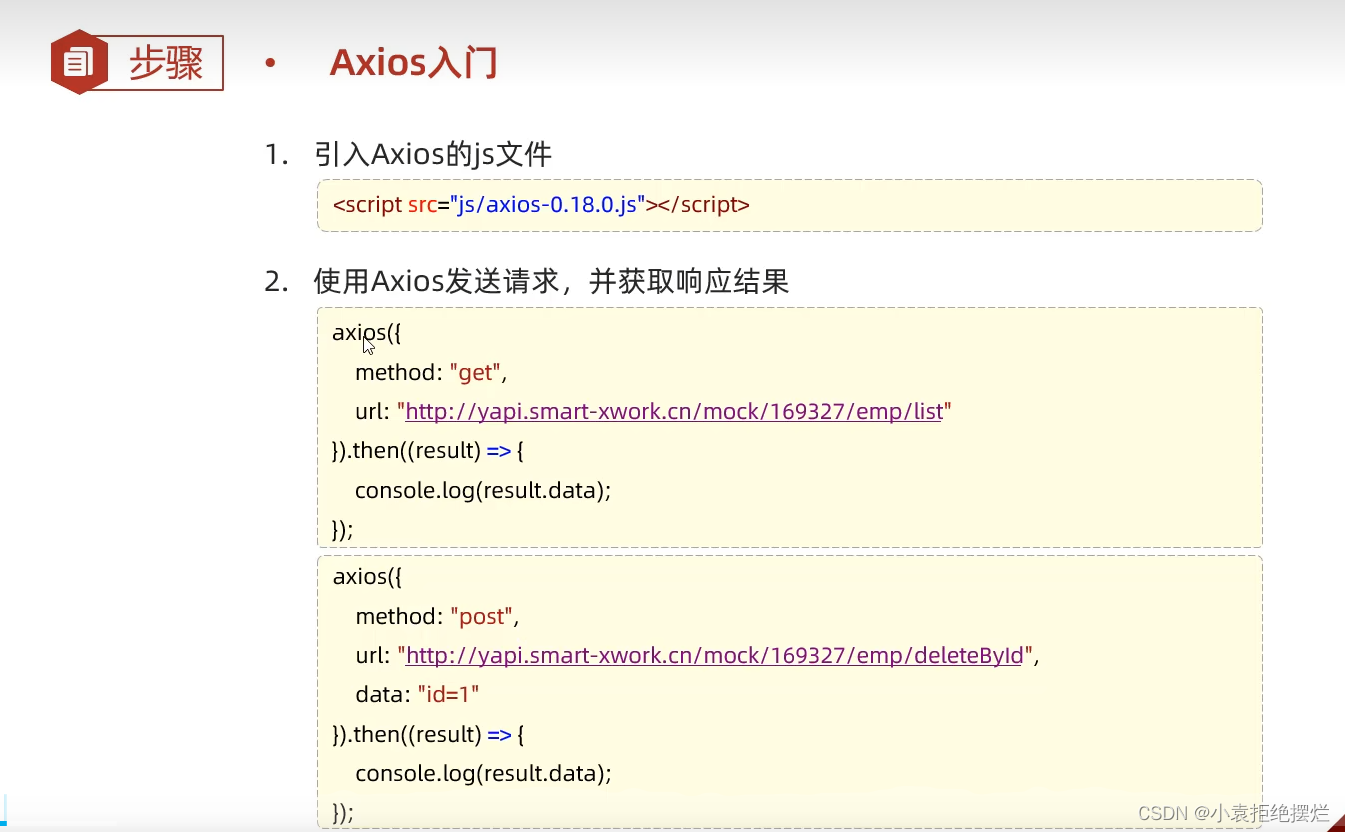
Task: Click method: "post" line
Action: [x=437, y=616]
